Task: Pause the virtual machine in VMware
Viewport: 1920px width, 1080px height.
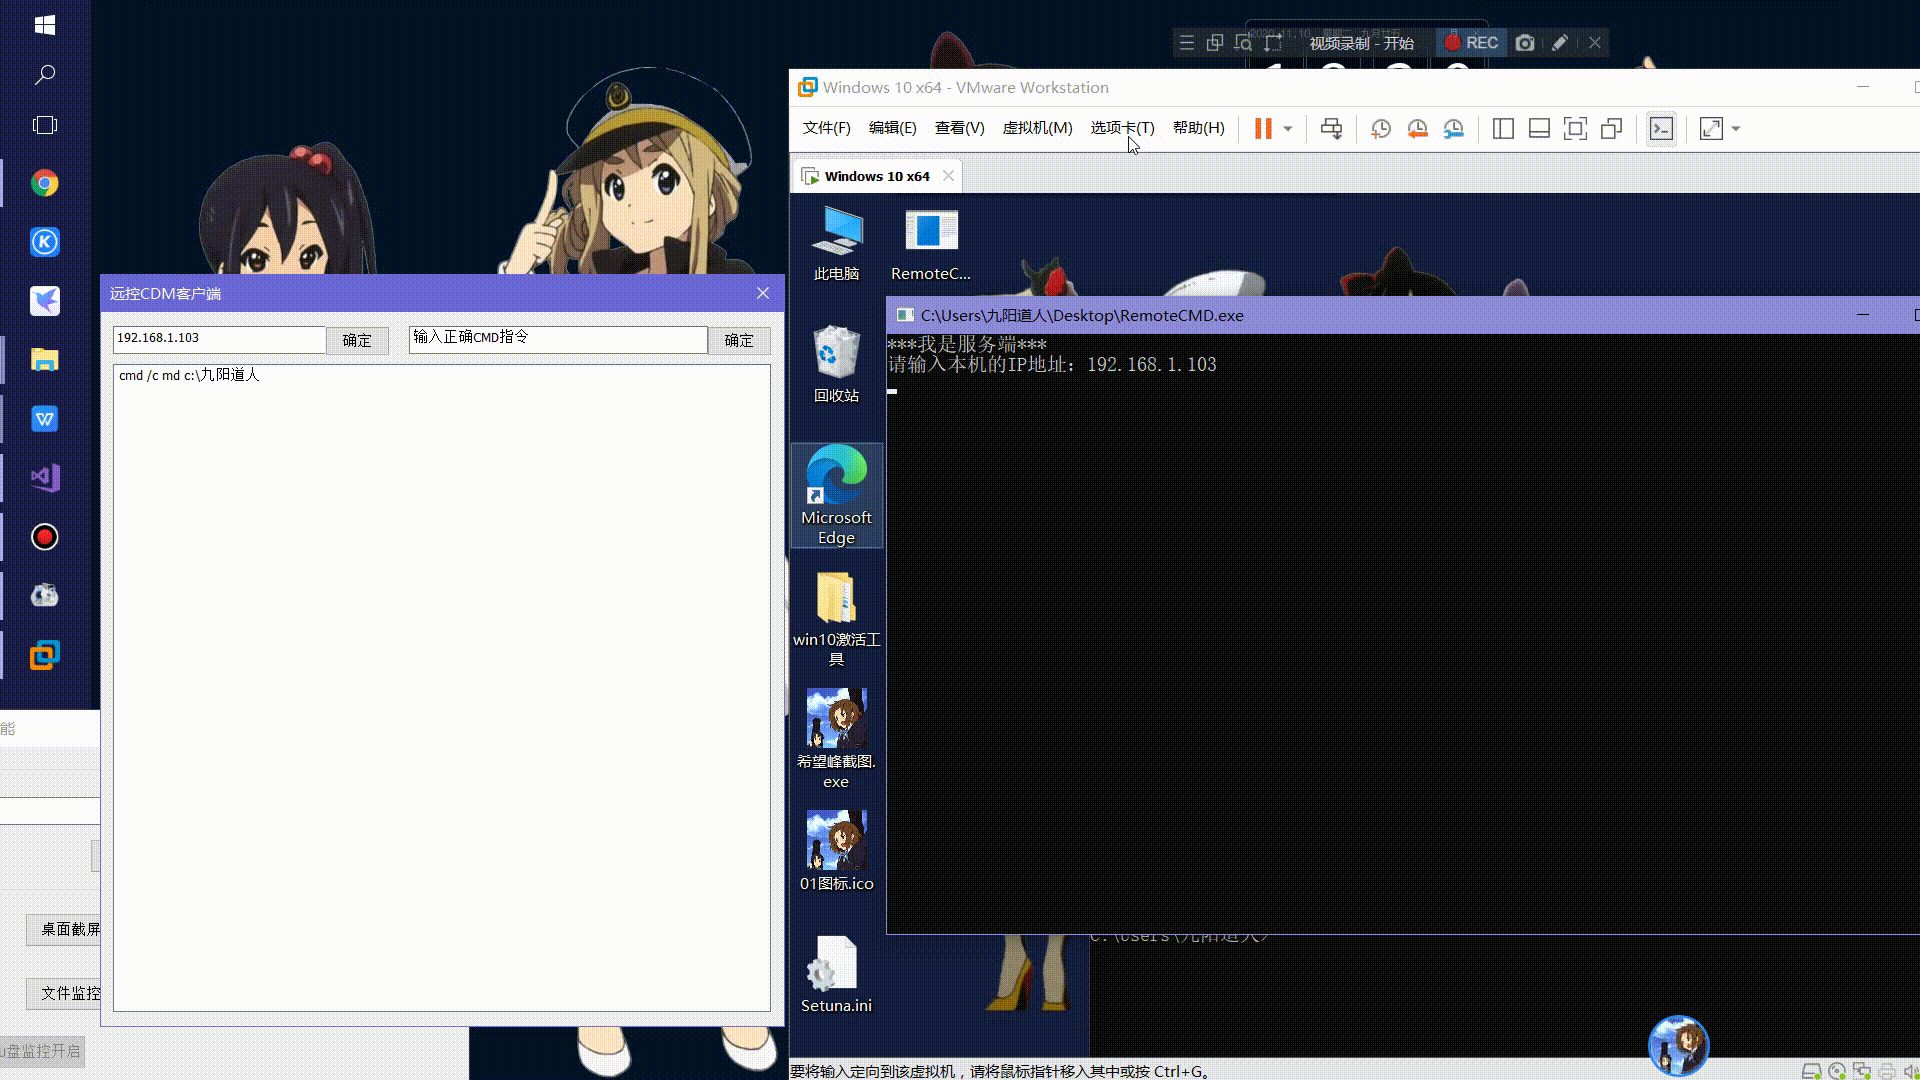Action: 1263,128
